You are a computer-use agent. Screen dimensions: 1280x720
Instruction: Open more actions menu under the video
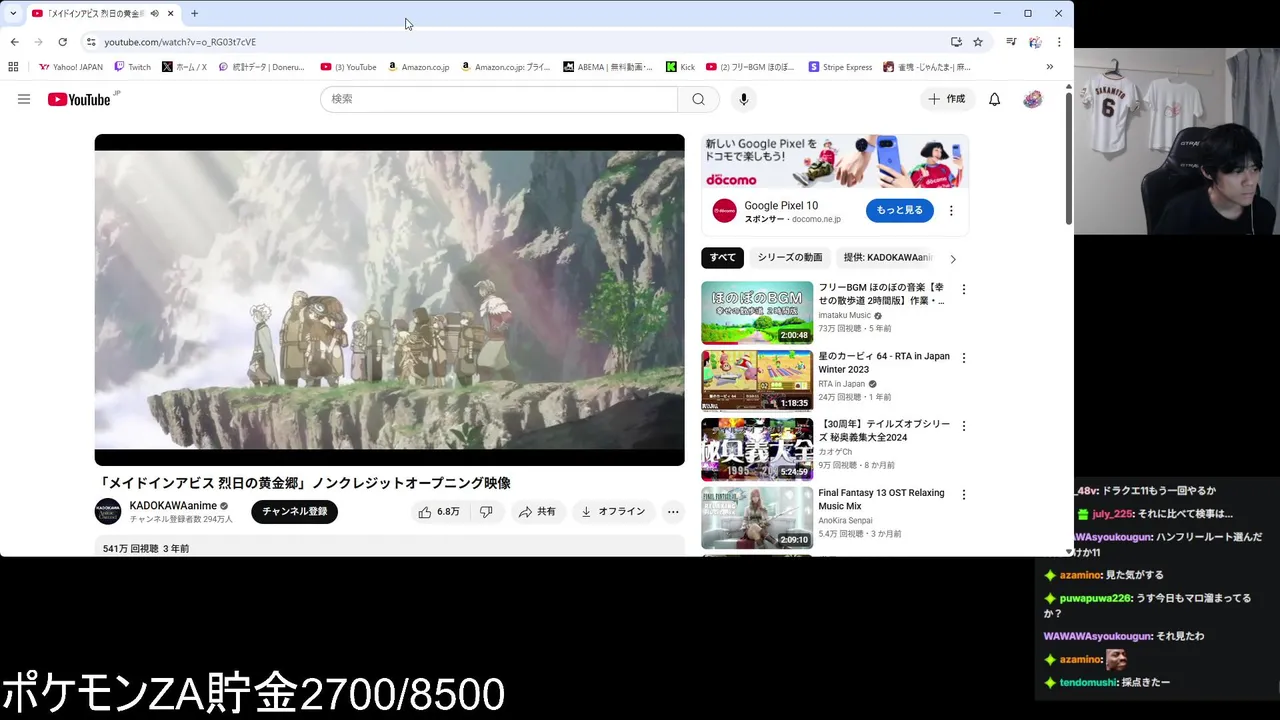(x=673, y=511)
